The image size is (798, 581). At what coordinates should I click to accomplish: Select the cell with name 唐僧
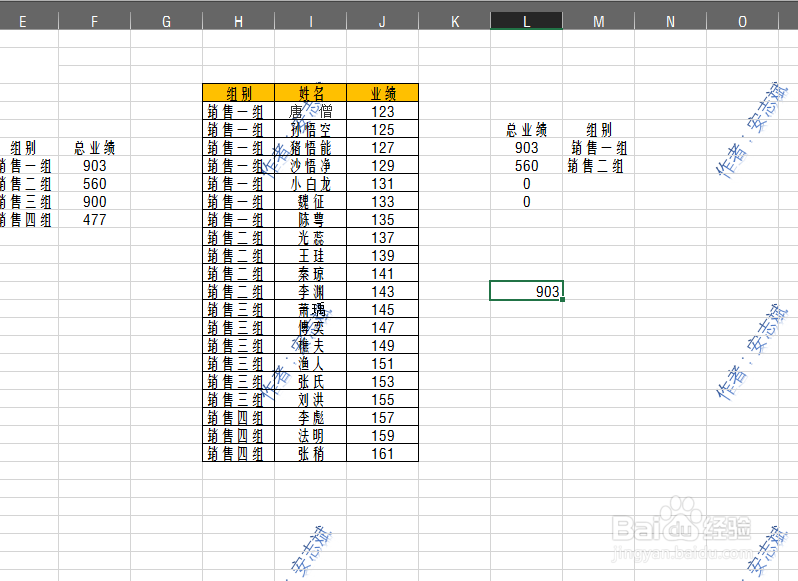point(310,111)
